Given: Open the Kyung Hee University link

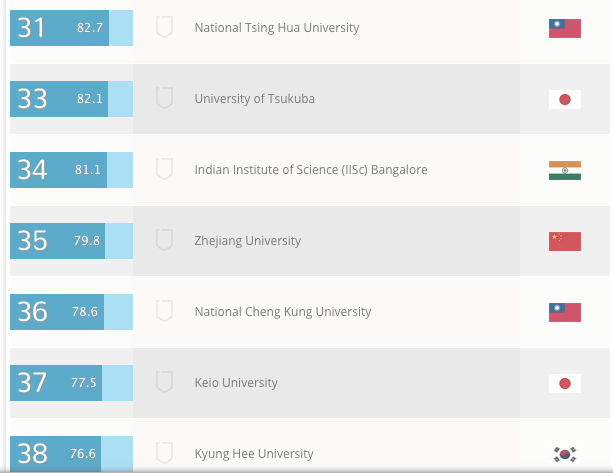Looking at the screenshot, I should [x=254, y=454].
